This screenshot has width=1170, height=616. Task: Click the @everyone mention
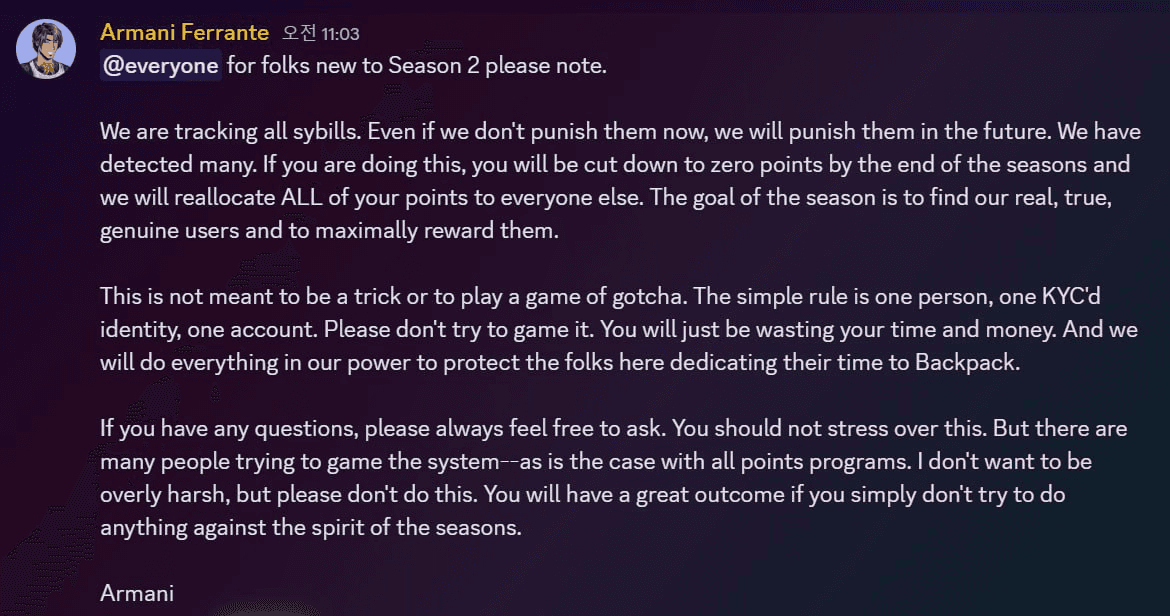coord(160,66)
